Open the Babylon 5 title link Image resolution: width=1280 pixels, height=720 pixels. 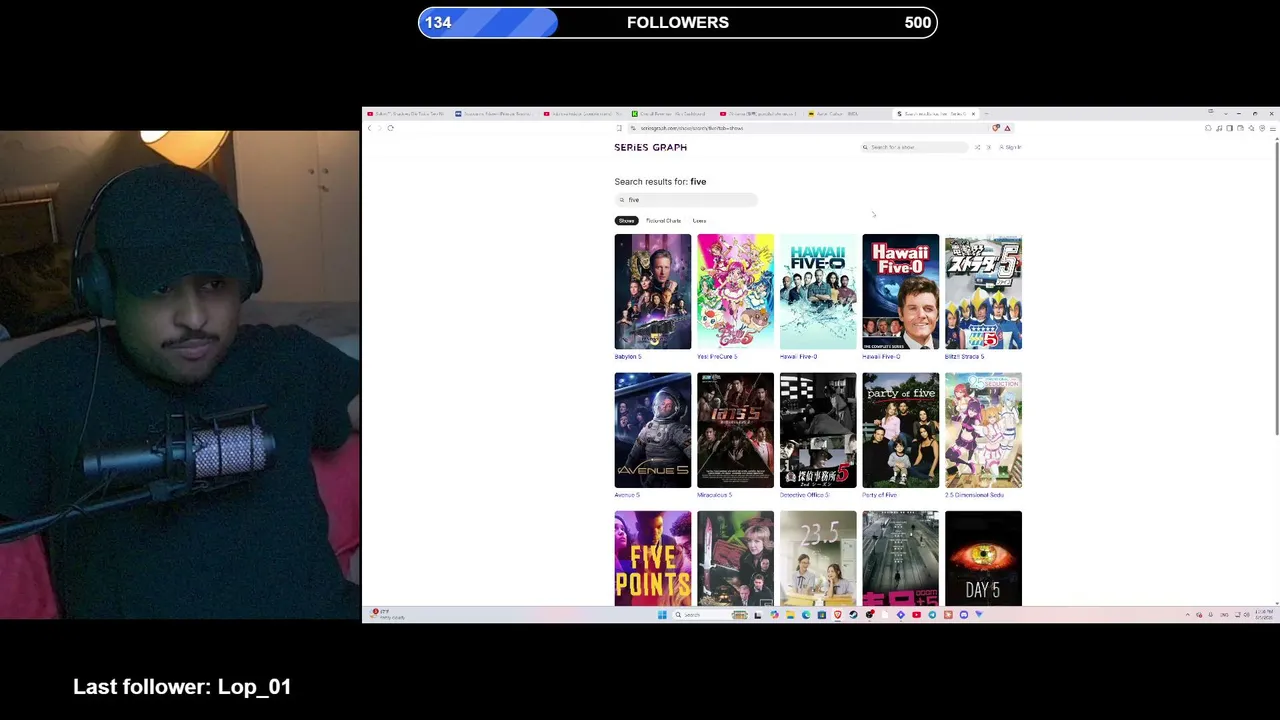click(x=627, y=357)
